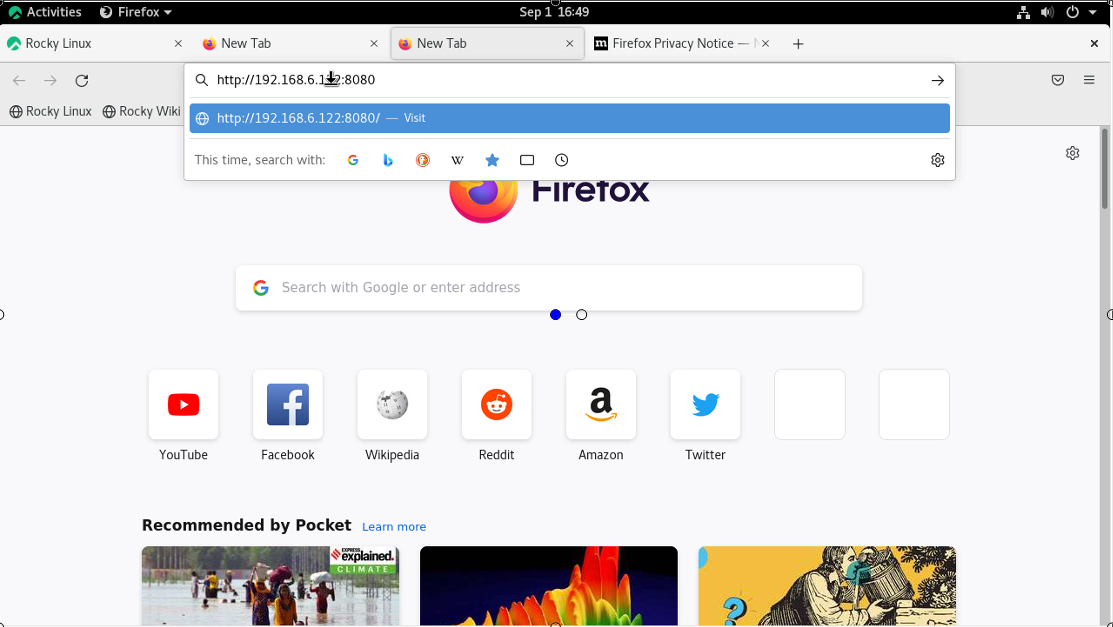1113x627 pixels.
Task: Switch to the Rocky Linux tab
Action: (96, 44)
